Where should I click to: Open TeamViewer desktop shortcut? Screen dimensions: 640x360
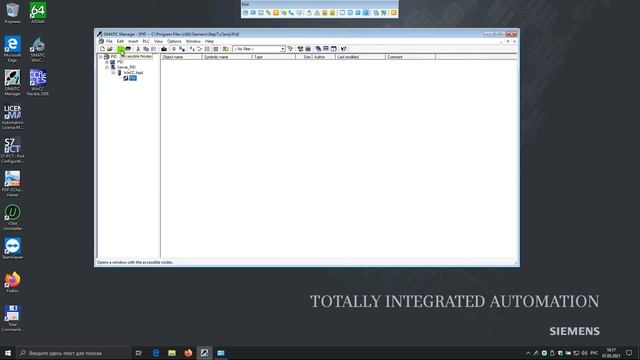[x=12, y=249]
